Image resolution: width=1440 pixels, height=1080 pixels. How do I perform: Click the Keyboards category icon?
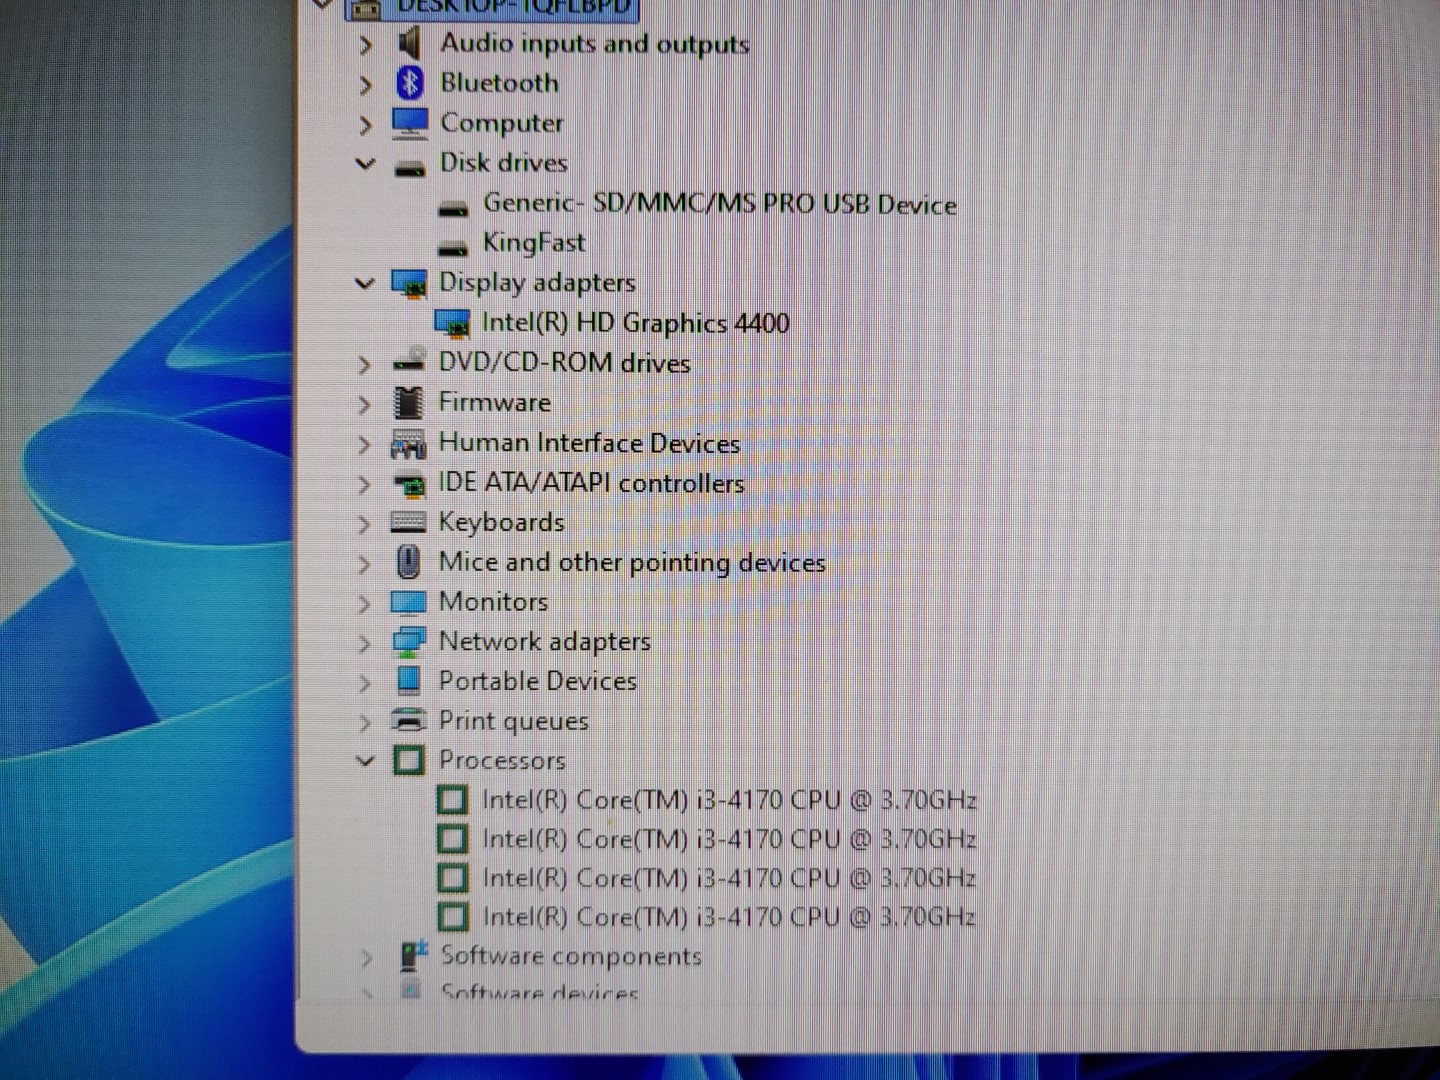coord(408,522)
